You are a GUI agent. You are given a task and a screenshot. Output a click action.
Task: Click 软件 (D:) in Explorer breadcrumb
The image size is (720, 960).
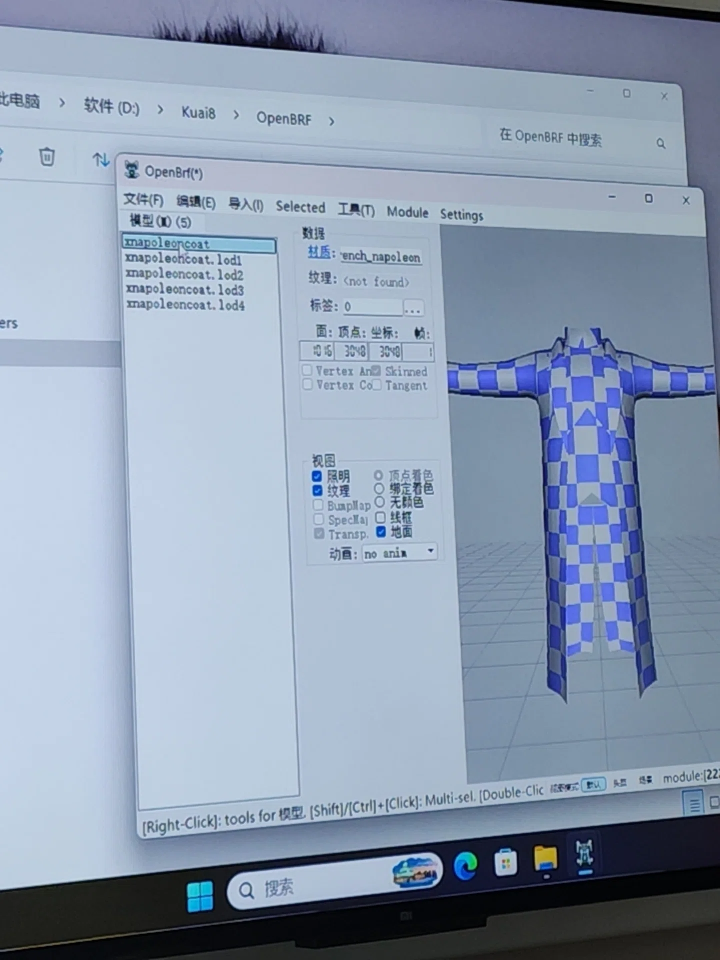pyautogui.click(x=111, y=107)
